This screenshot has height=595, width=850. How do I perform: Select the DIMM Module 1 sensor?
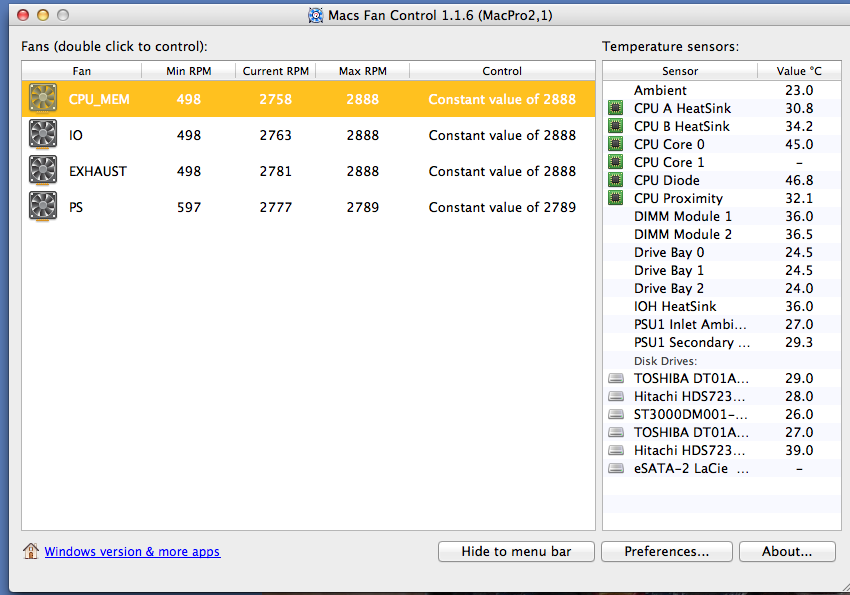[722, 216]
